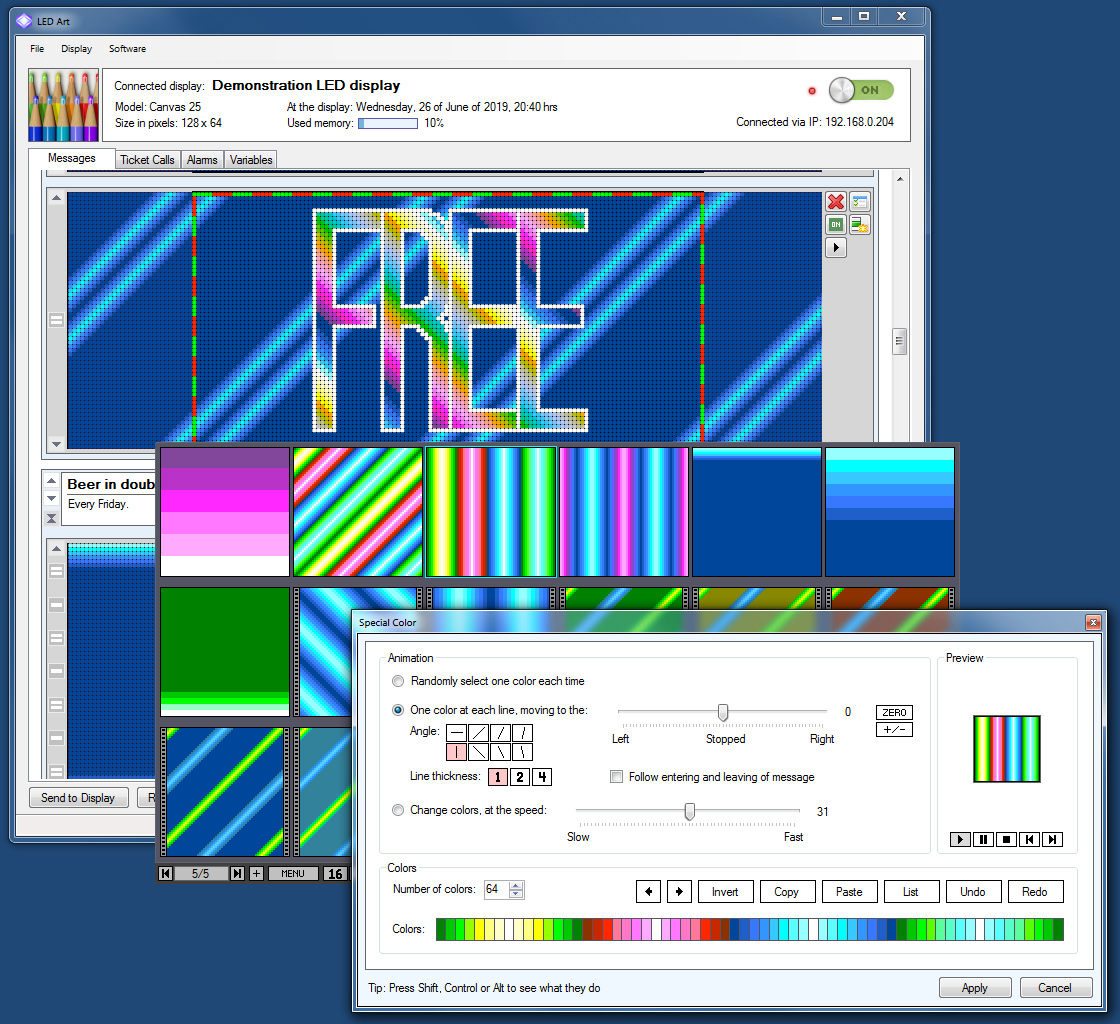Click the Left/Right movement slider handle
This screenshot has width=1120, height=1024.
click(722, 712)
